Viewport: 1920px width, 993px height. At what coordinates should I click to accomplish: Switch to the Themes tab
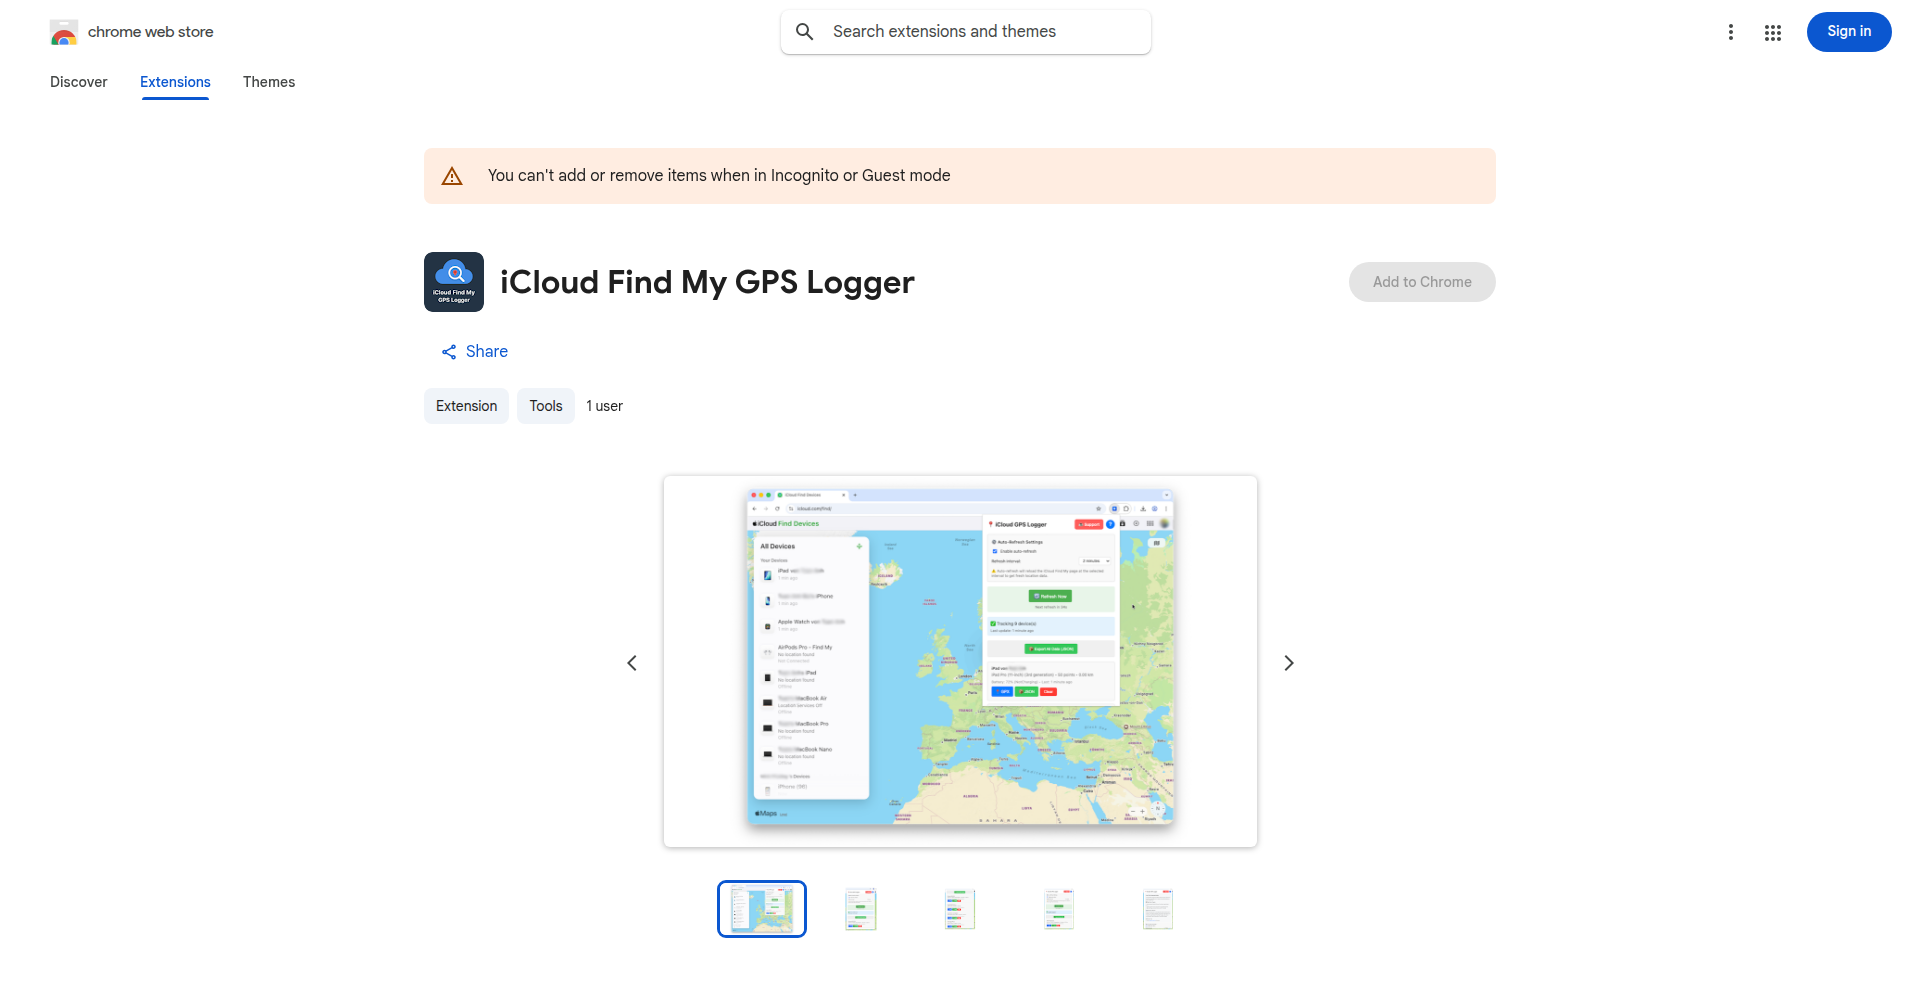pos(268,82)
